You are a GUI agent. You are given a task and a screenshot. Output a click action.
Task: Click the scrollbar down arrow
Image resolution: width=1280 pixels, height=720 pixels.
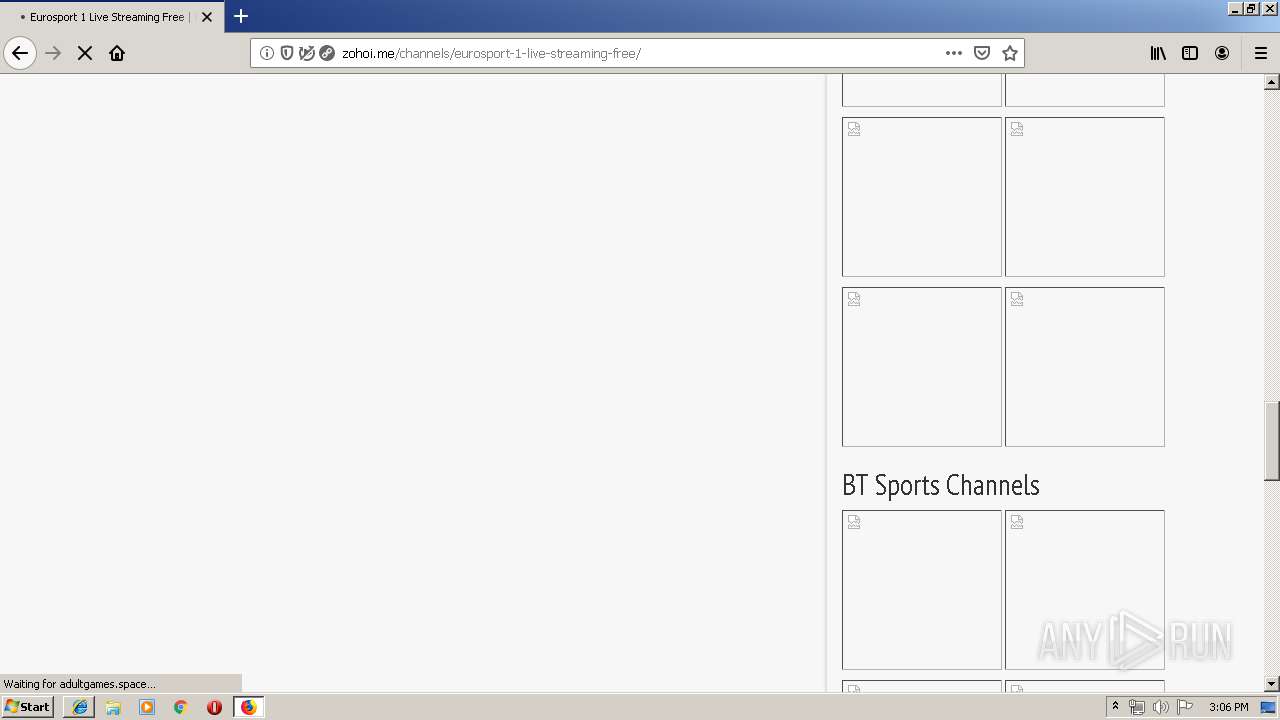[x=1272, y=684]
